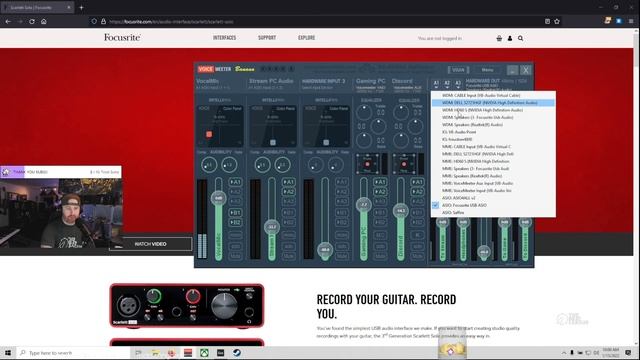Click VocalMic Gate knob
This screenshot has height=360, width=640.
coord(229,165)
